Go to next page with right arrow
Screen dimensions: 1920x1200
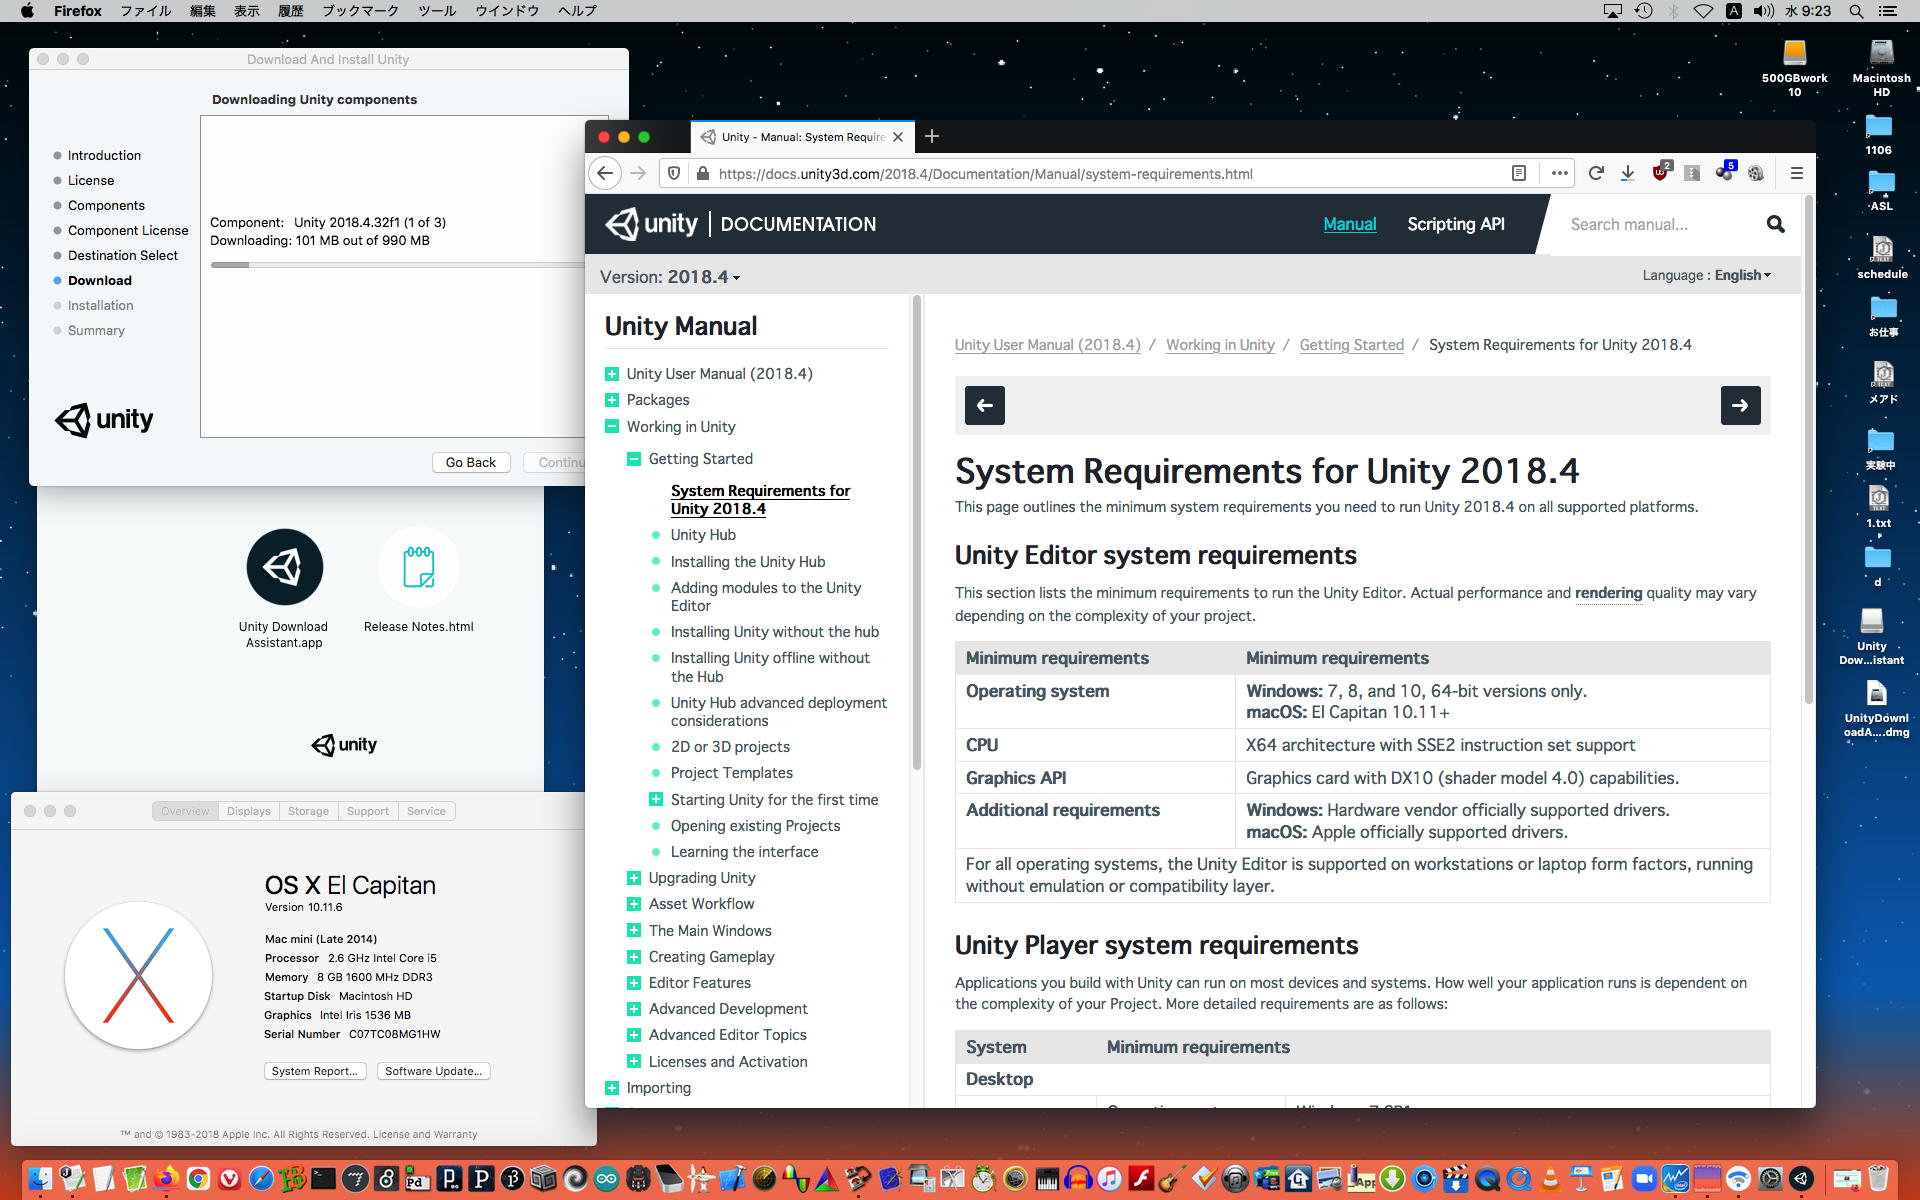(1740, 405)
